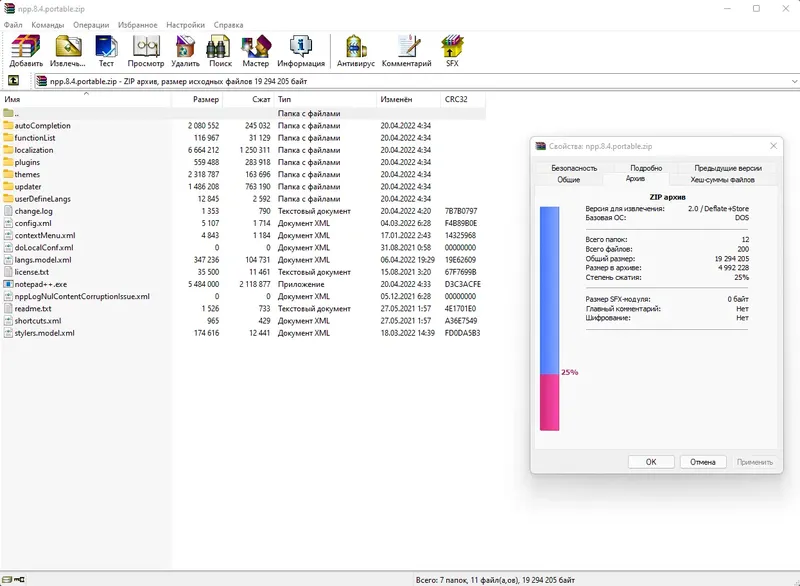Select the config.xml file icon
Image resolution: width=800 pixels, height=586 pixels.
tap(8, 223)
